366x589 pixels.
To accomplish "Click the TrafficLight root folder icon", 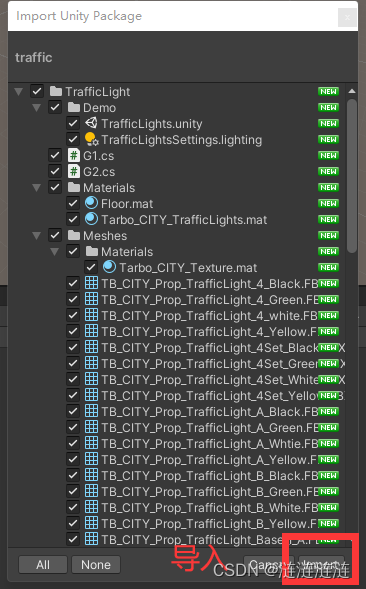I will [x=56, y=91].
